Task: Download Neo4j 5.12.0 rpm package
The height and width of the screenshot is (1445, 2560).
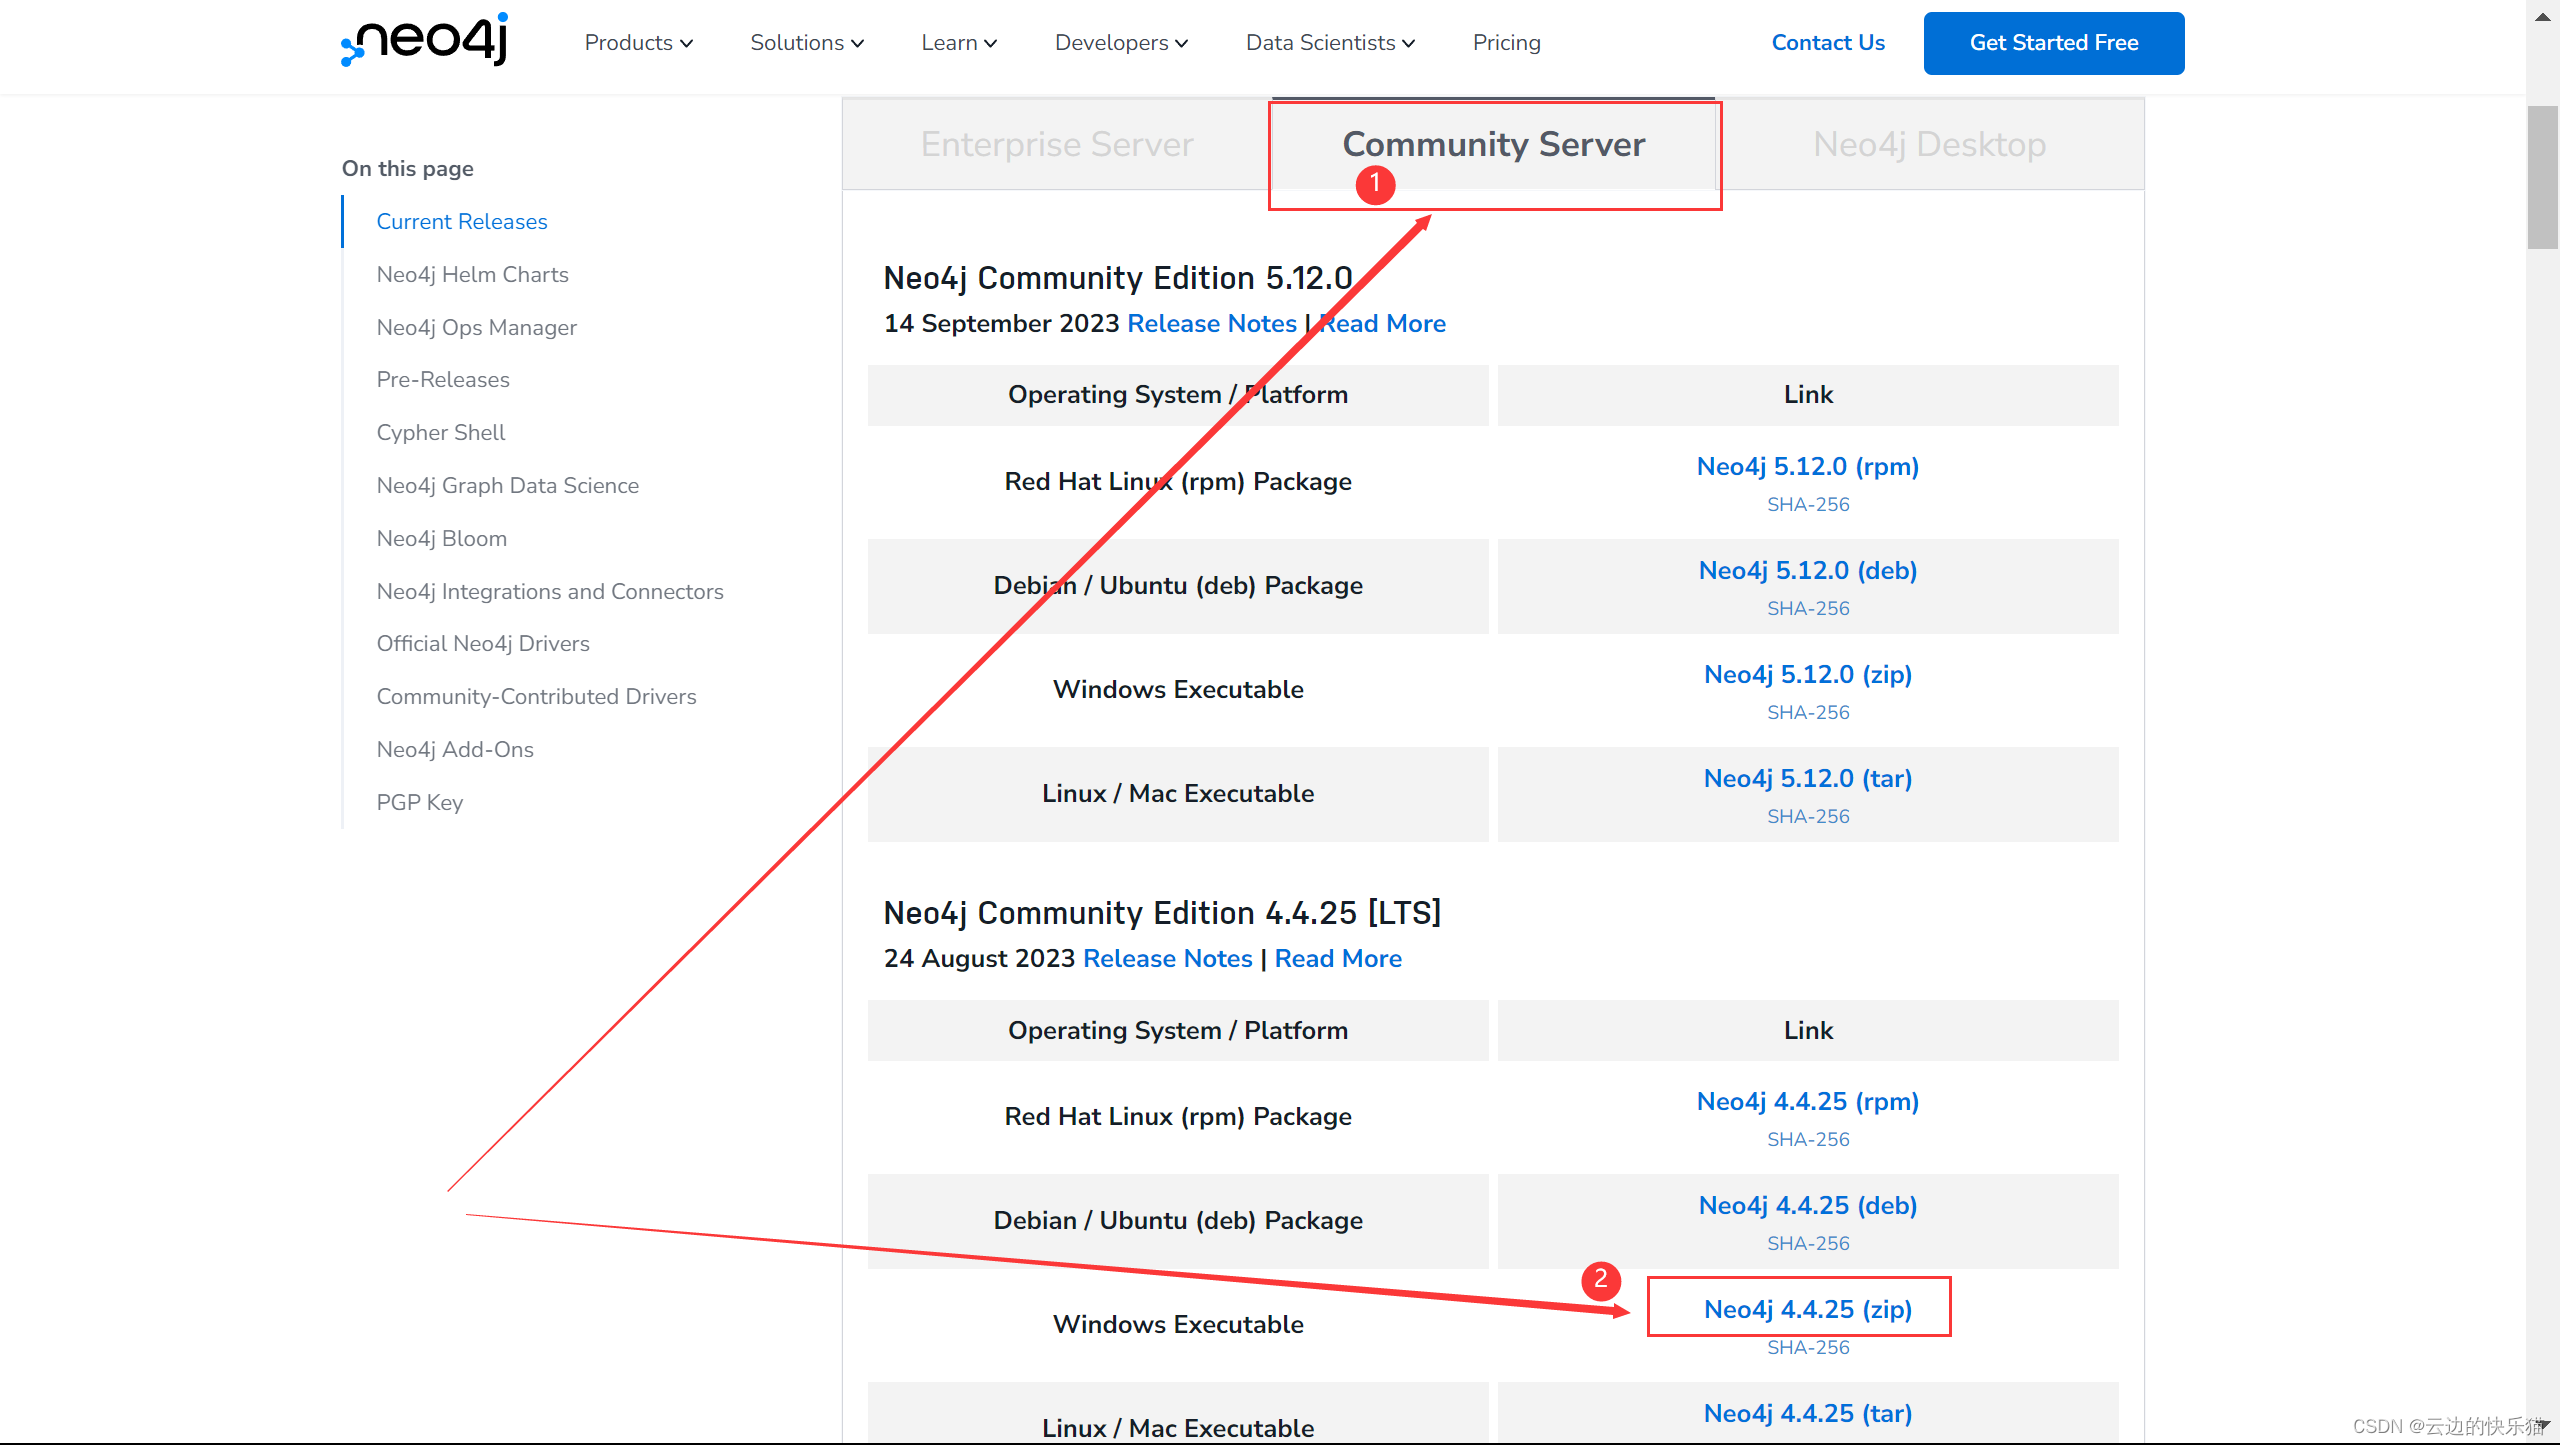Action: (x=1807, y=467)
